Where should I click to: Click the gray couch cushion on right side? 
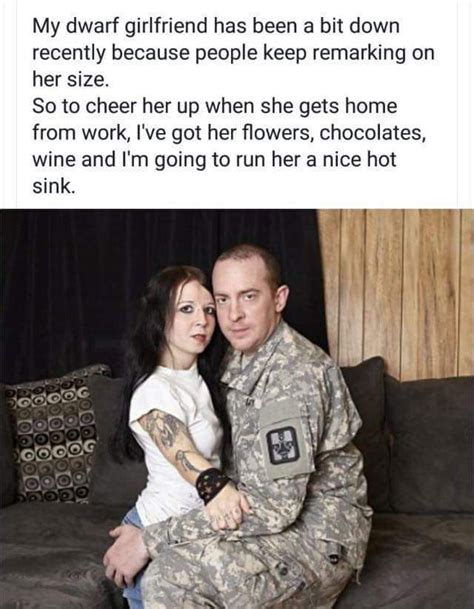pos(427,447)
